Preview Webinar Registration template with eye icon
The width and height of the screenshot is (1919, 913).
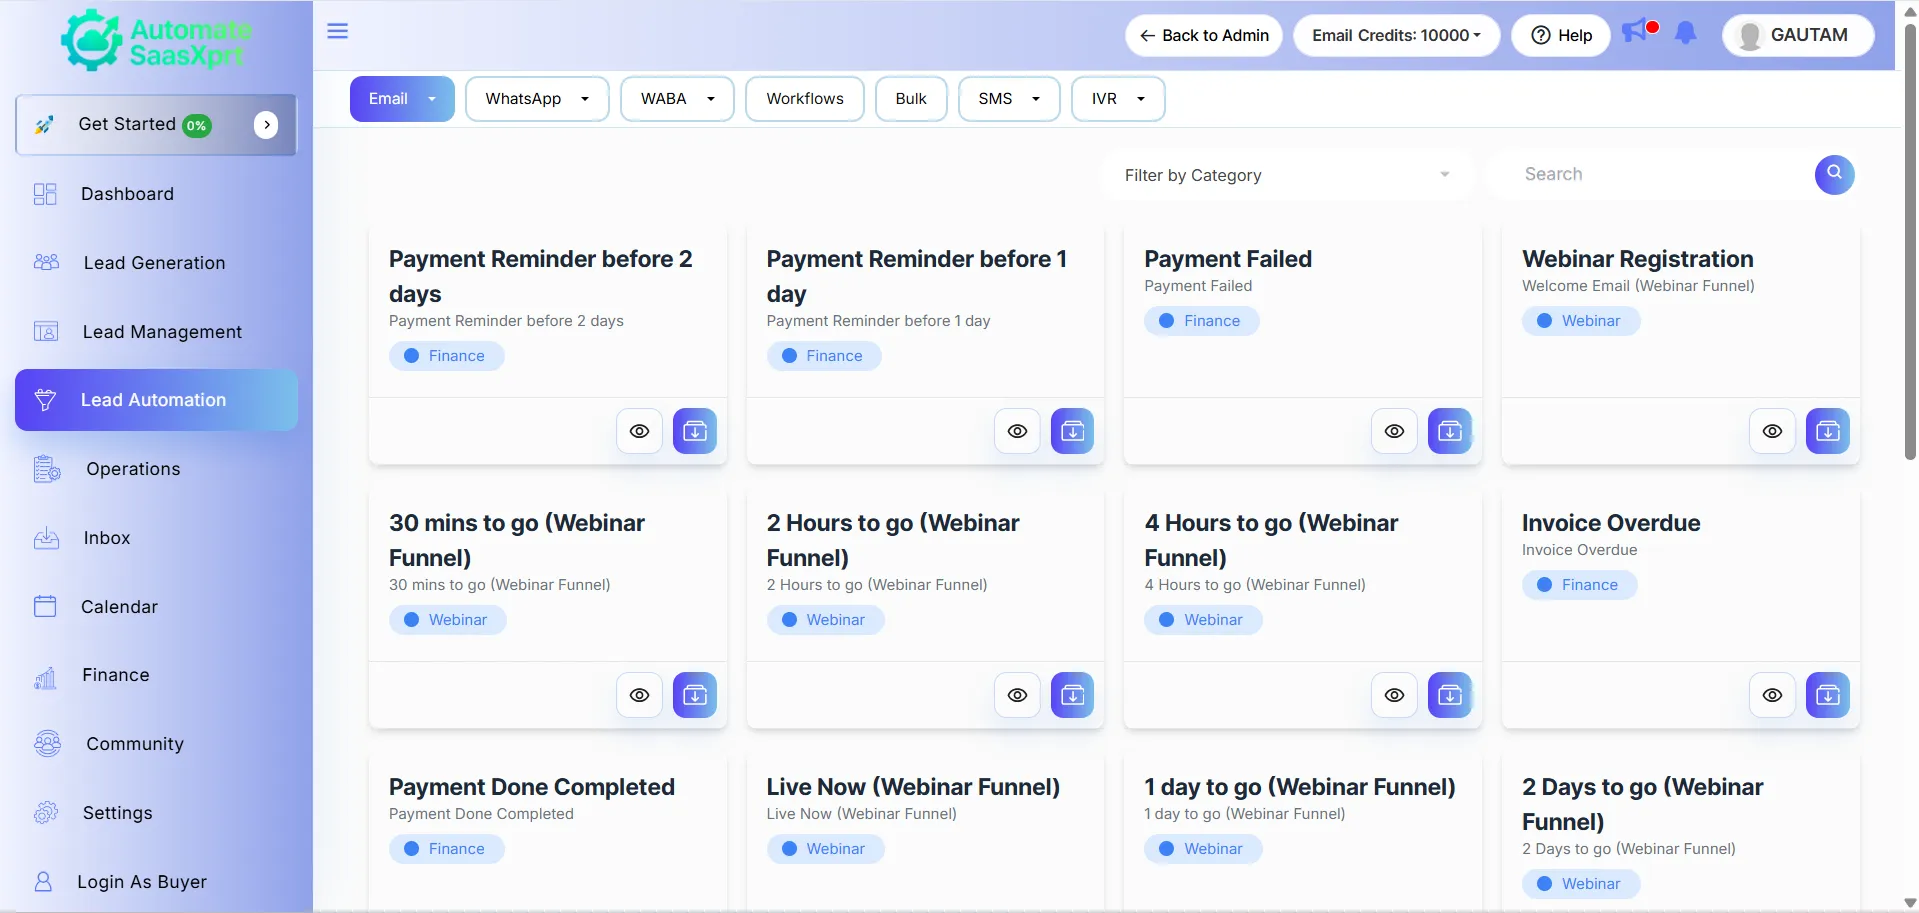[x=1772, y=431]
